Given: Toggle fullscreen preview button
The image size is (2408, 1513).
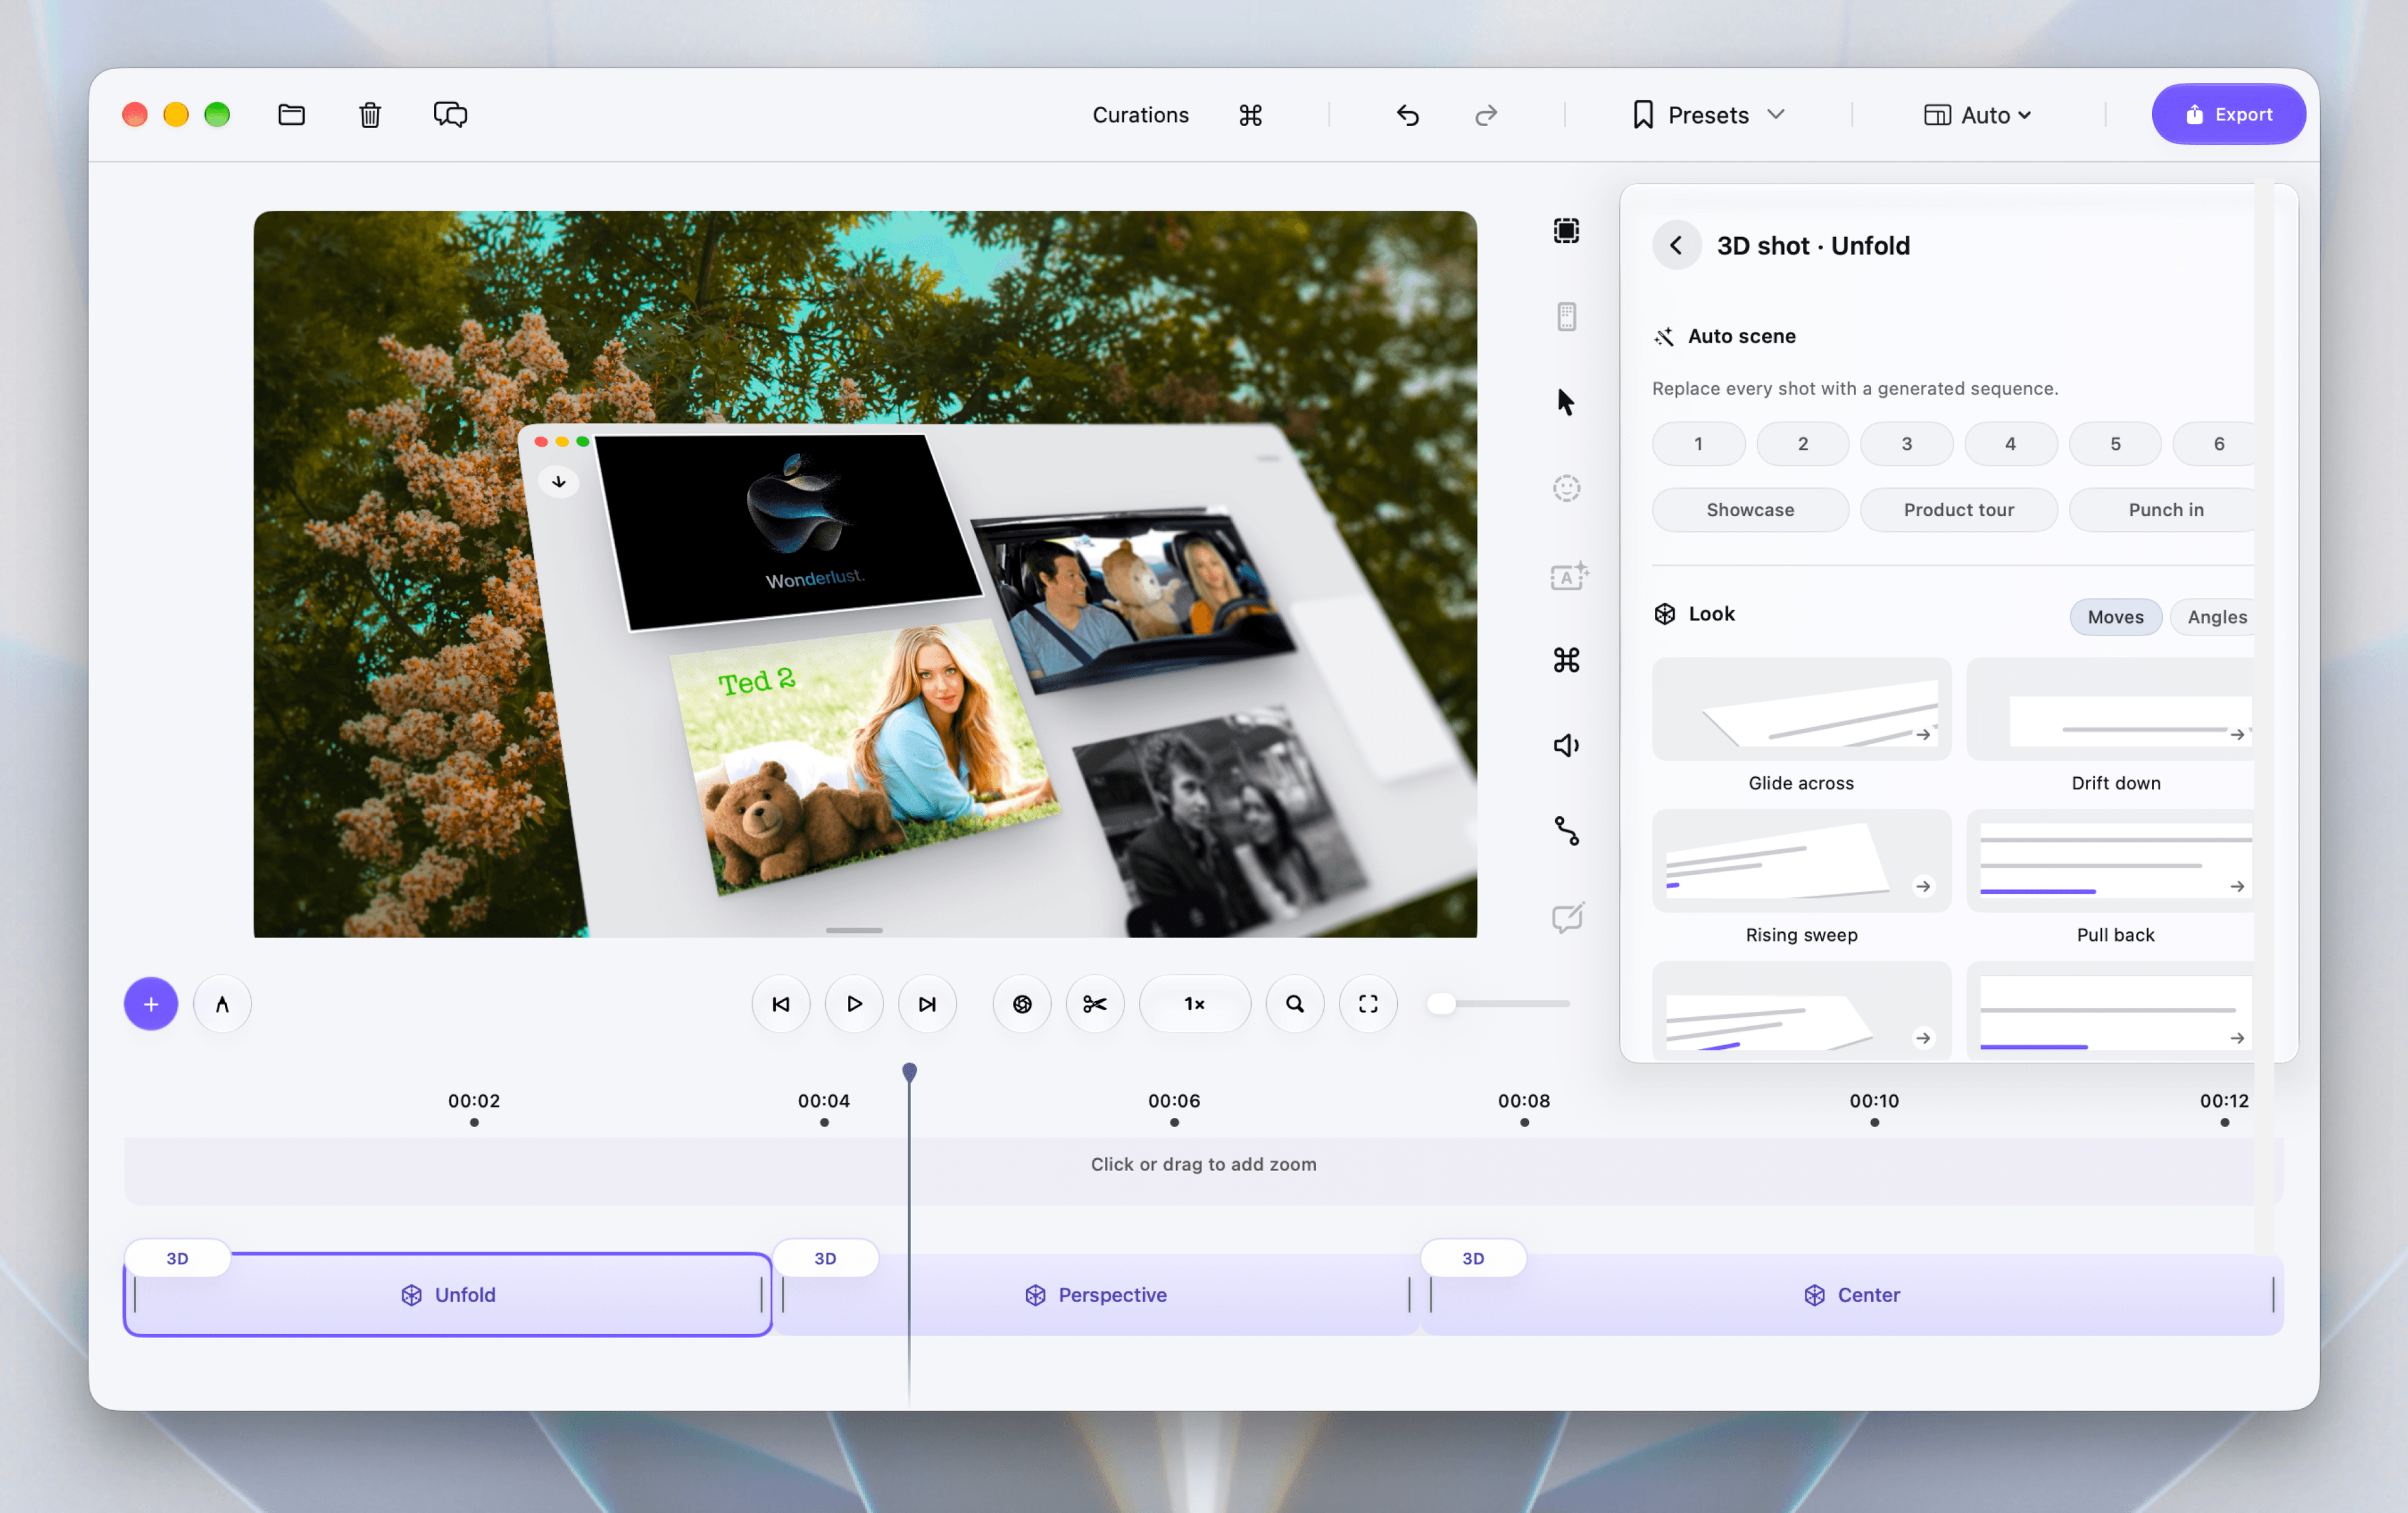Looking at the screenshot, I should (x=1368, y=1004).
